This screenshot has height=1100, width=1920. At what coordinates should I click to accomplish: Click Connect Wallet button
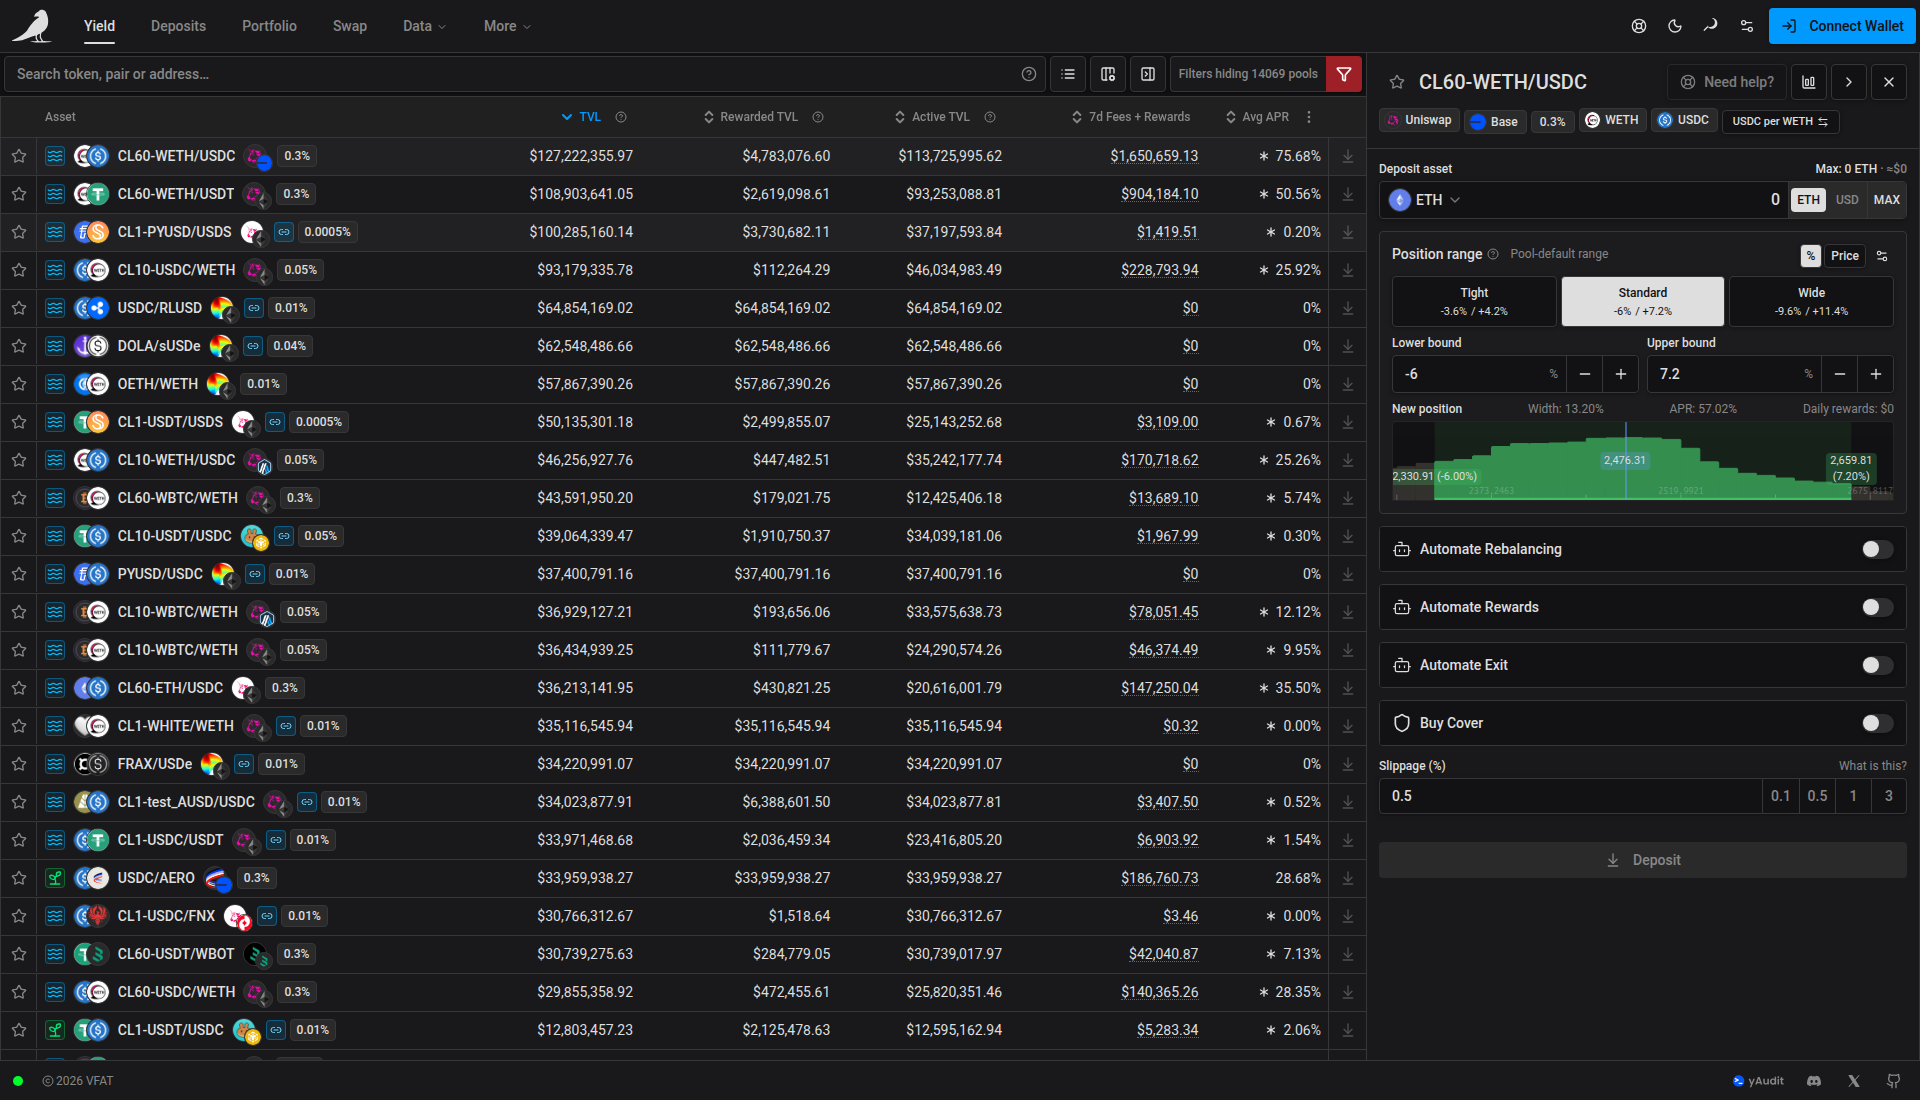tap(1842, 26)
